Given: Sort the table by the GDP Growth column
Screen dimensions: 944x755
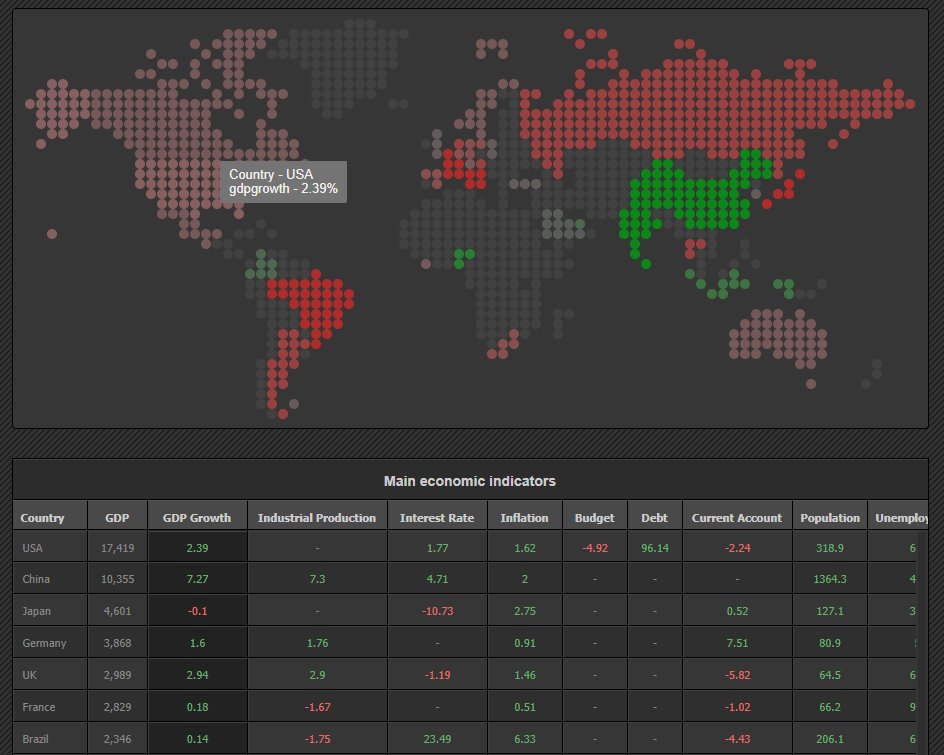Looking at the screenshot, I should click(x=197, y=517).
